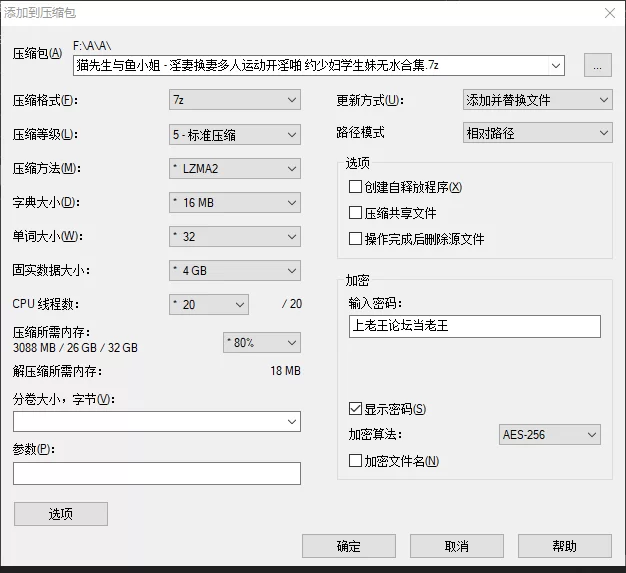Open the 单词大小 32 dropdown
The width and height of the screenshot is (626, 573).
235,236
